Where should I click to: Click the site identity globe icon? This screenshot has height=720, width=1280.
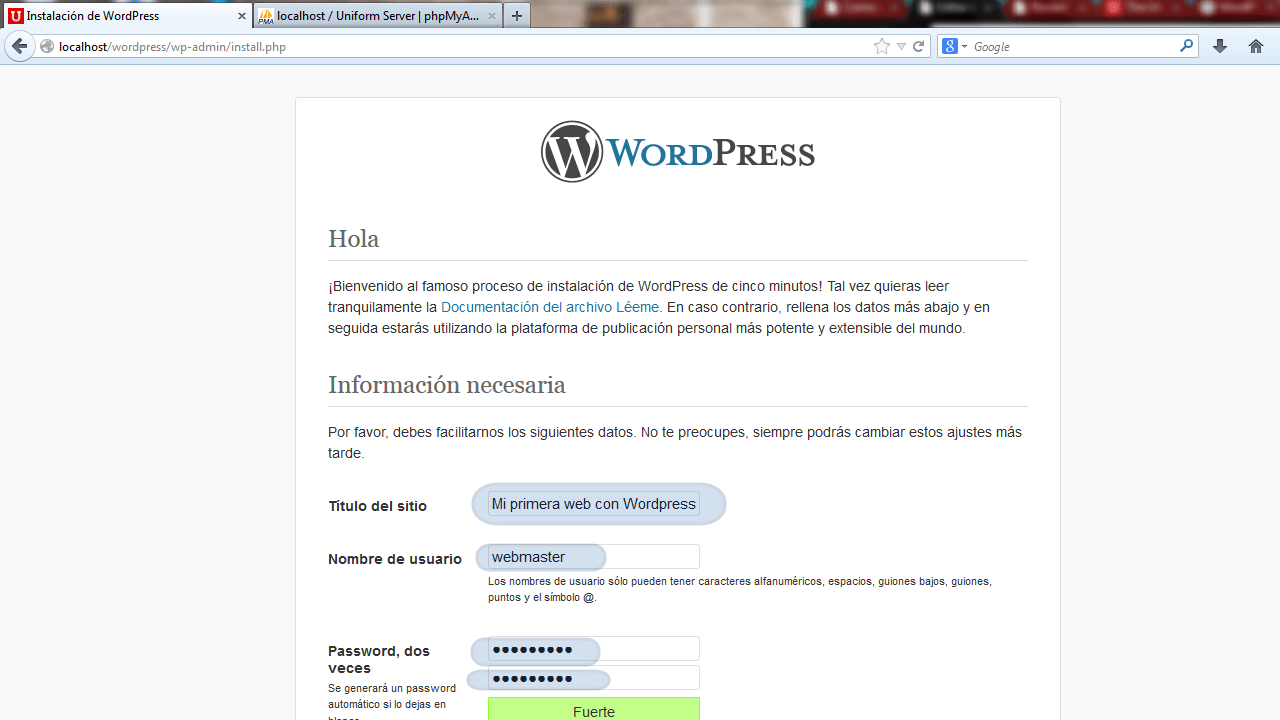coord(47,46)
